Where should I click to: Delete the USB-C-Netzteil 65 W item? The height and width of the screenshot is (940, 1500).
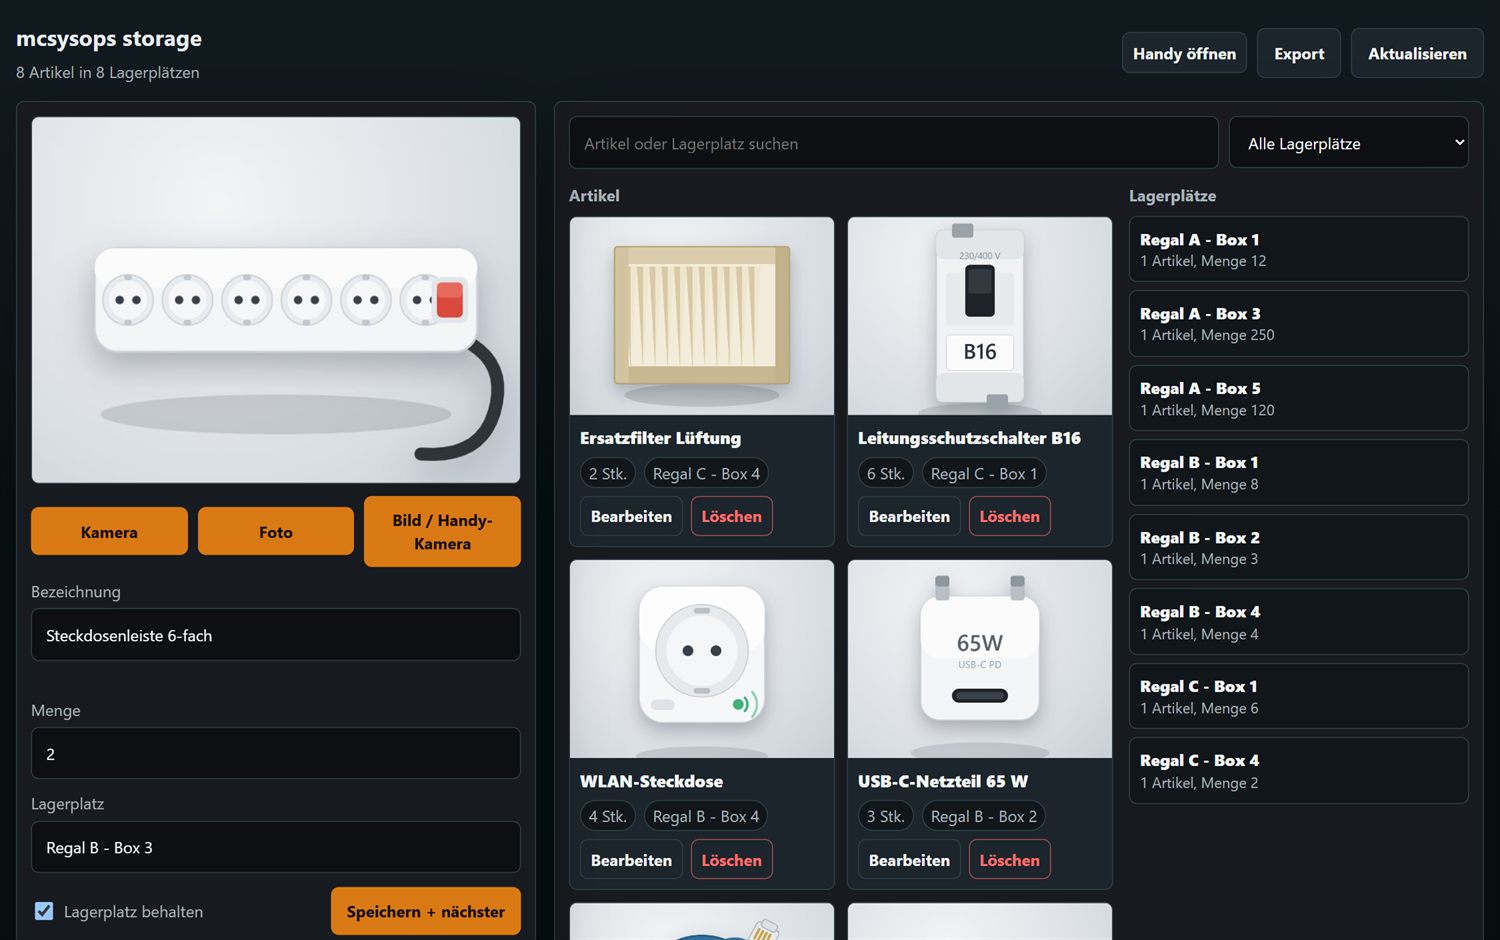[x=1009, y=860]
